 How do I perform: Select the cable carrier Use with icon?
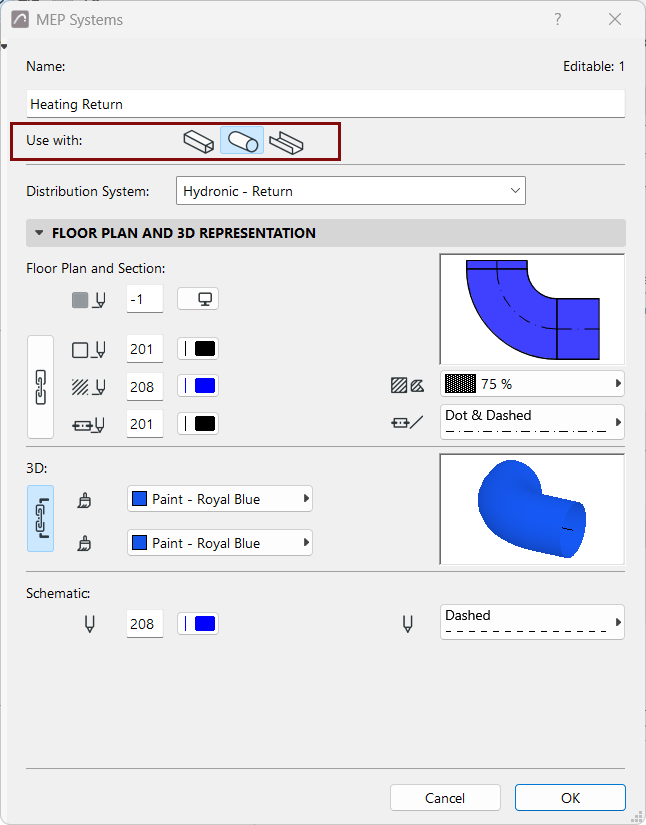coord(286,141)
